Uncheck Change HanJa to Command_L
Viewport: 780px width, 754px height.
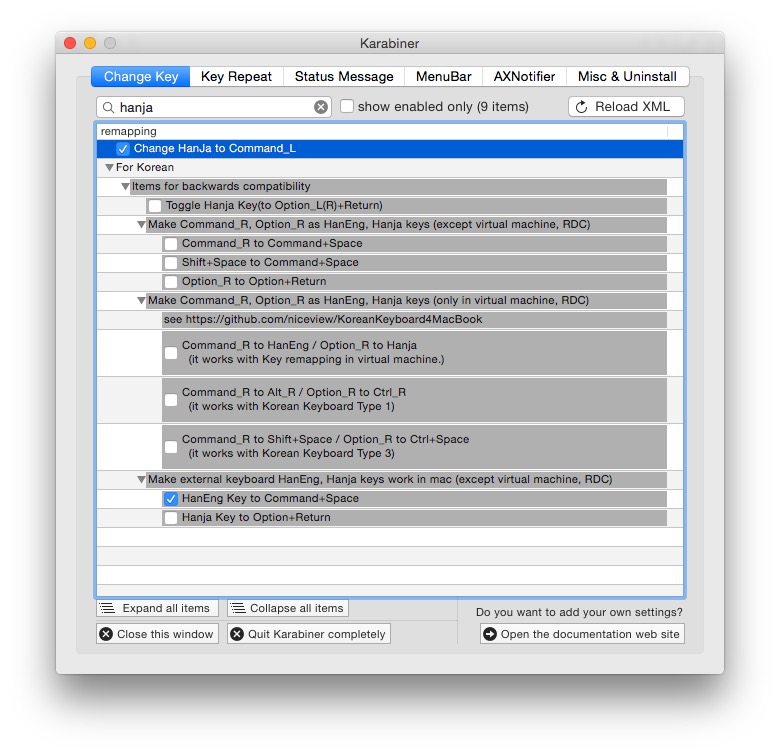pos(122,149)
